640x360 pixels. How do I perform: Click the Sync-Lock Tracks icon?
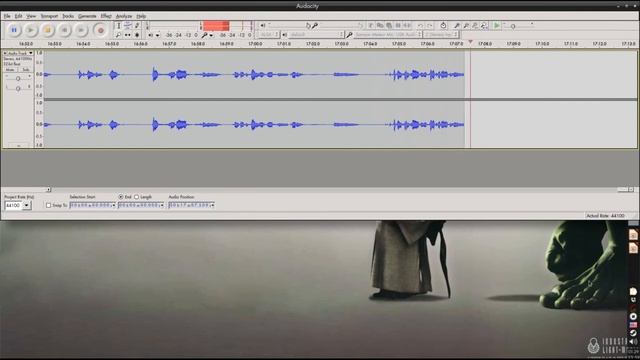443,26
